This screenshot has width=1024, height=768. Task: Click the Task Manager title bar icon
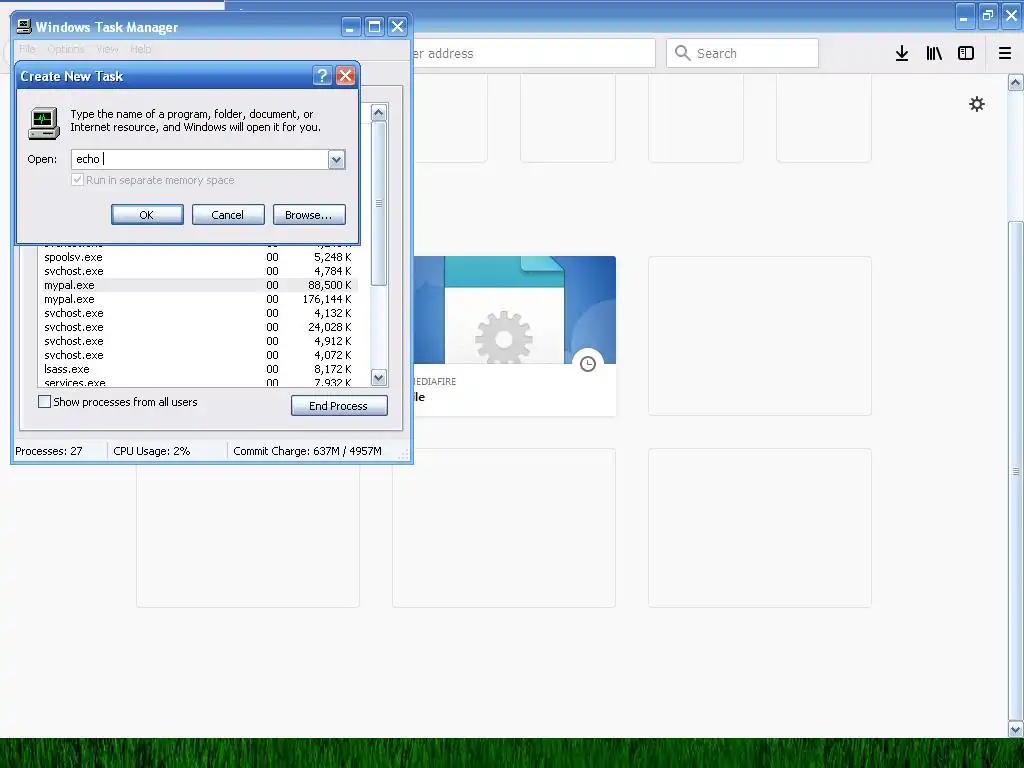click(24, 26)
